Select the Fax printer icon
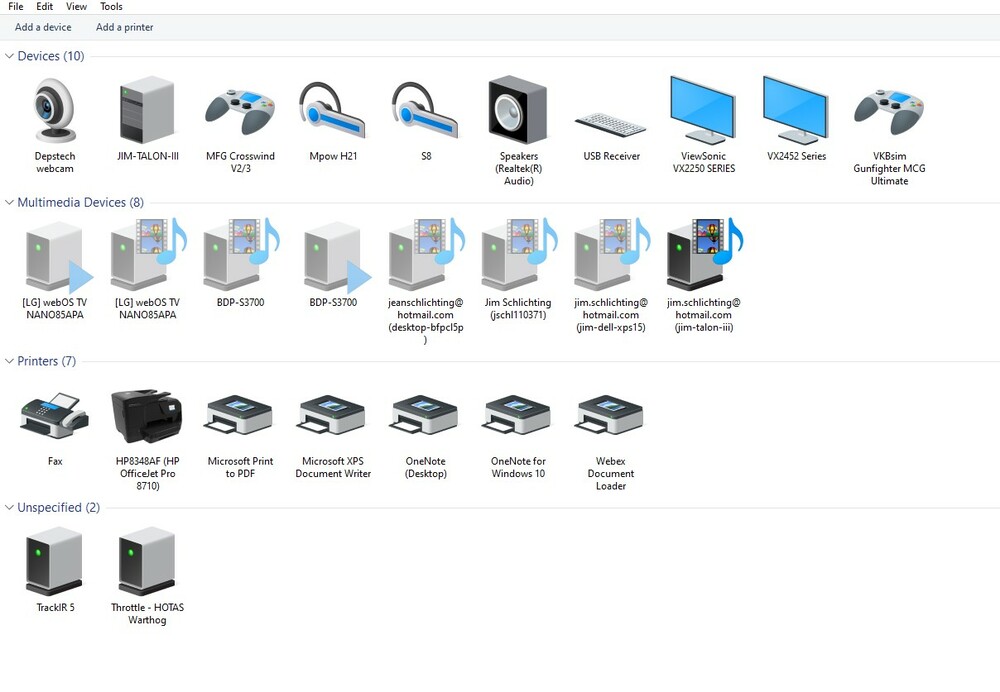Image resolution: width=1000 pixels, height=692 pixels. (55, 416)
